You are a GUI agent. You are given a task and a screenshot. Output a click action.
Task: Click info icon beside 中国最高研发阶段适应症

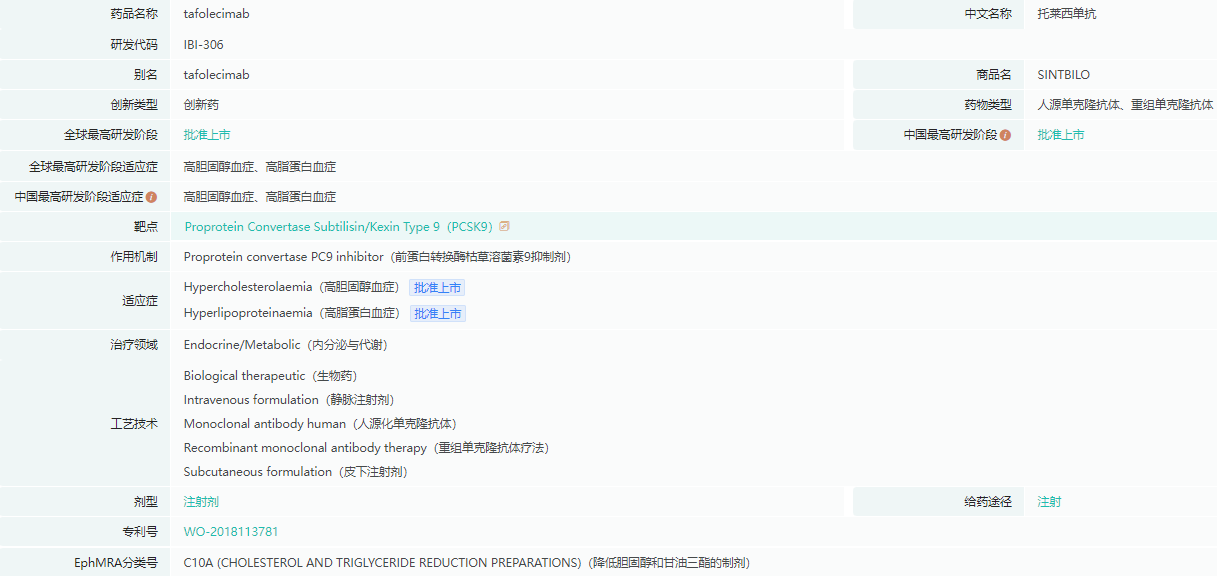pyautogui.click(x=152, y=197)
